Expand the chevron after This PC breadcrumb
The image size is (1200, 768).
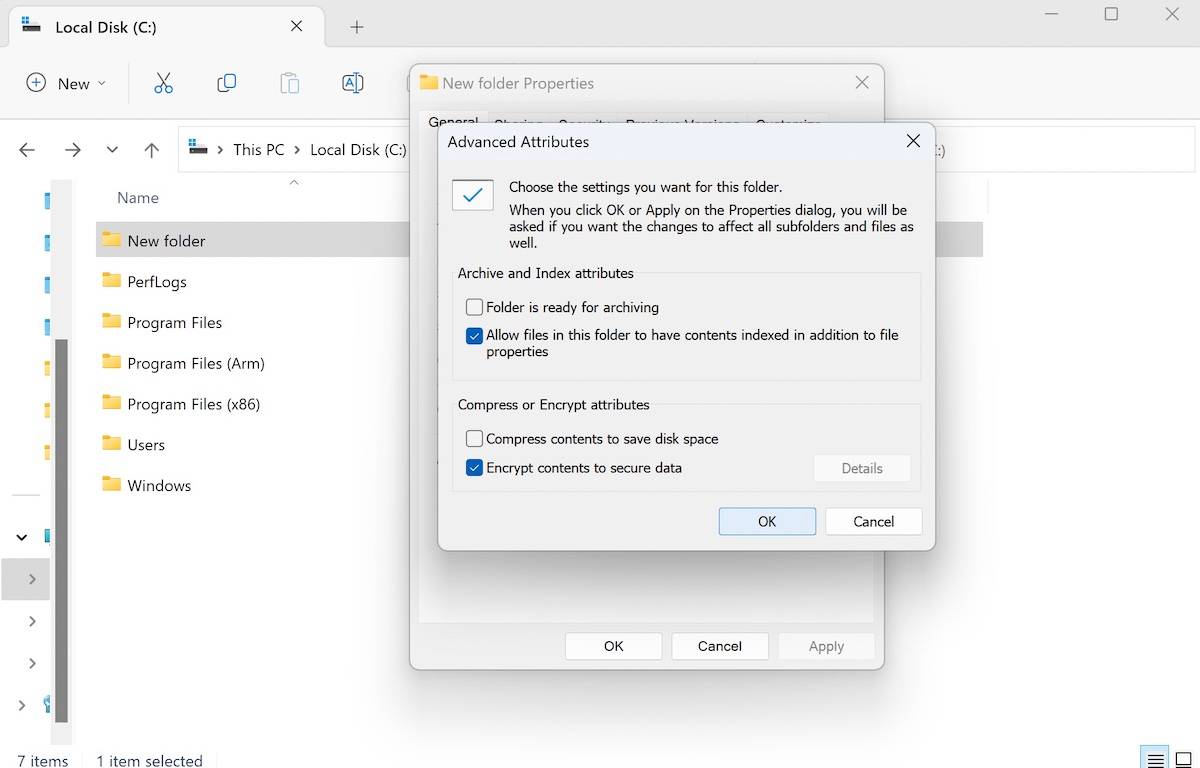(297, 150)
